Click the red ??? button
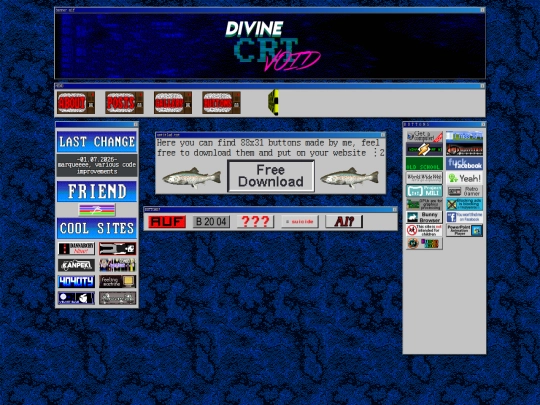This screenshot has height=405, width=540. click(255, 222)
